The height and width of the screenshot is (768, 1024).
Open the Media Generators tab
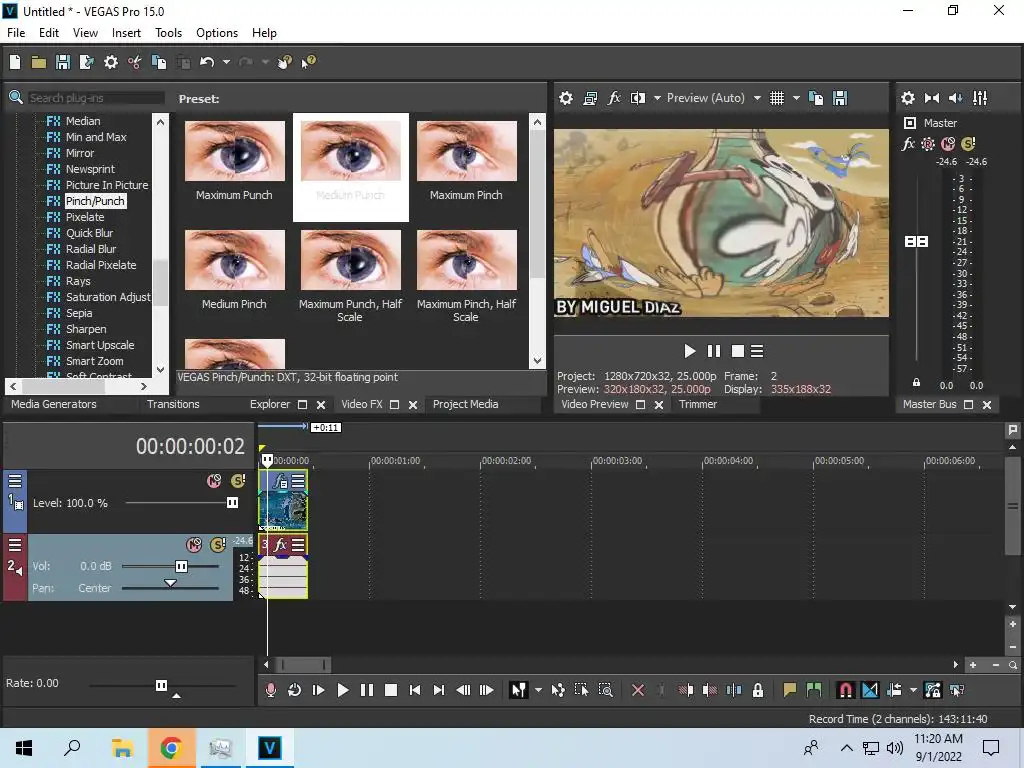[54, 404]
